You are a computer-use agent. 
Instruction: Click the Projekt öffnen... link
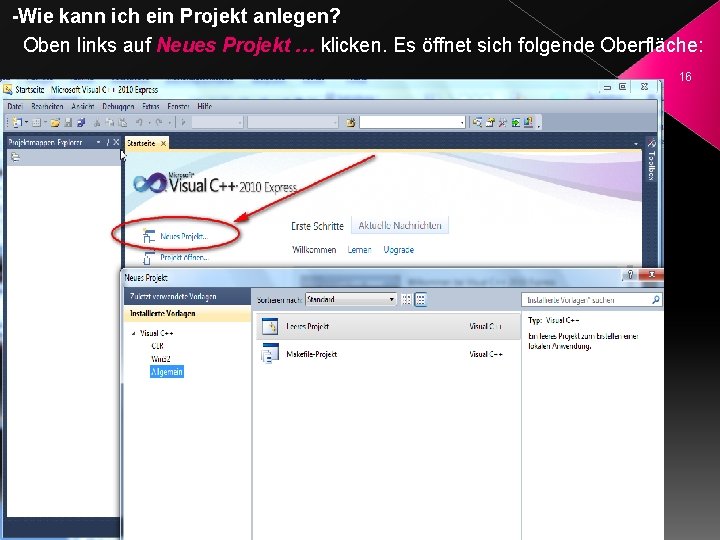pyautogui.click(x=184, y=258)
